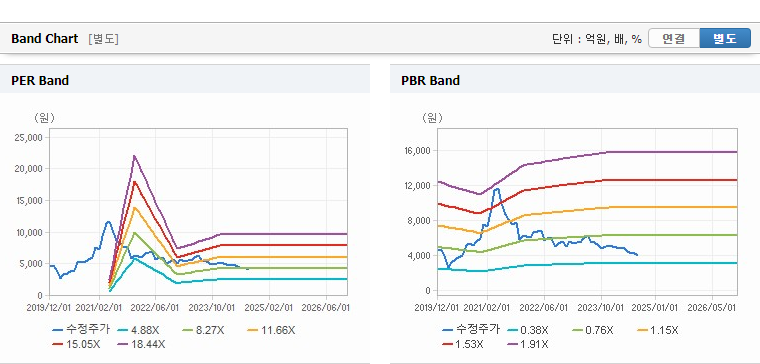Click the 1.91X purple legend entry
The image size is (760, 364).
[x=528, y=345]
